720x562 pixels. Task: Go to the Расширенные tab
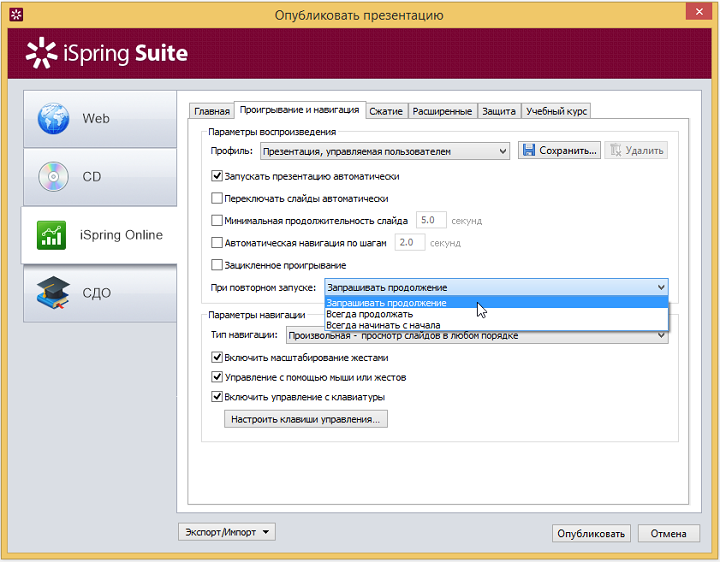tap(442, 111)
